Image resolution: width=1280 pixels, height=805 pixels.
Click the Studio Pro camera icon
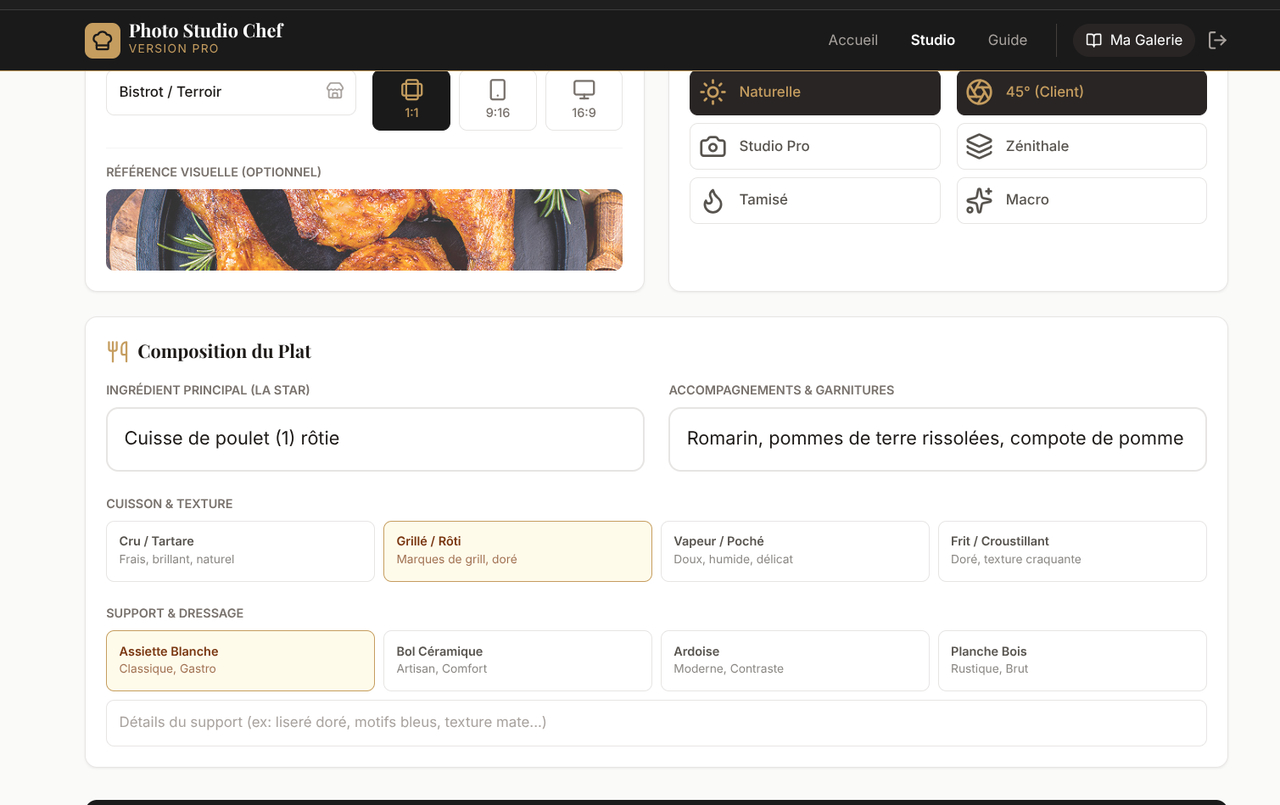[712, 146]
